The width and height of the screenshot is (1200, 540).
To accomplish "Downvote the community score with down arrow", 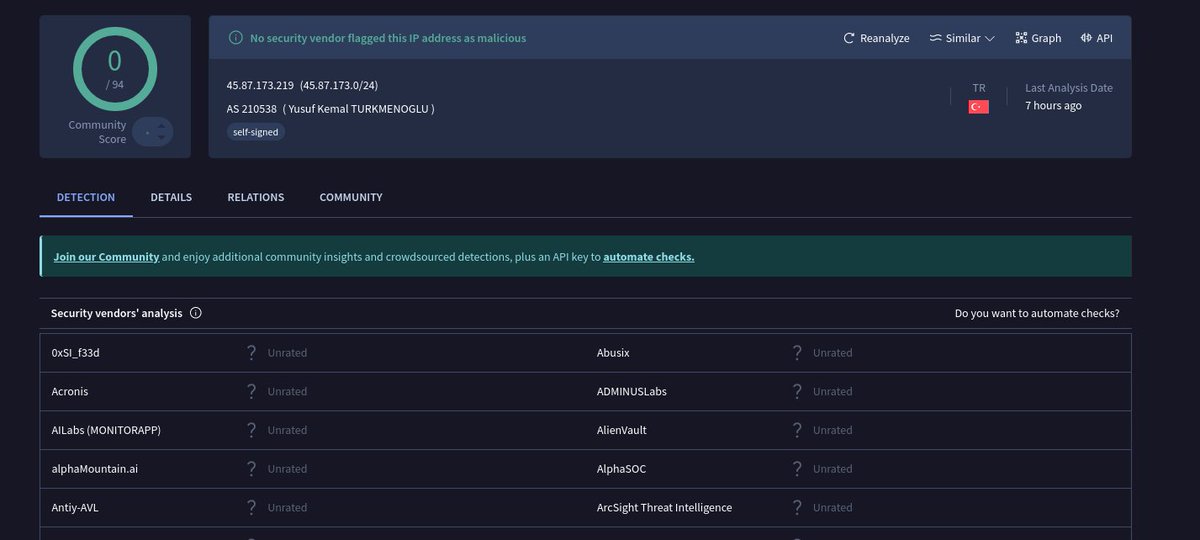I will coord(163,139).
